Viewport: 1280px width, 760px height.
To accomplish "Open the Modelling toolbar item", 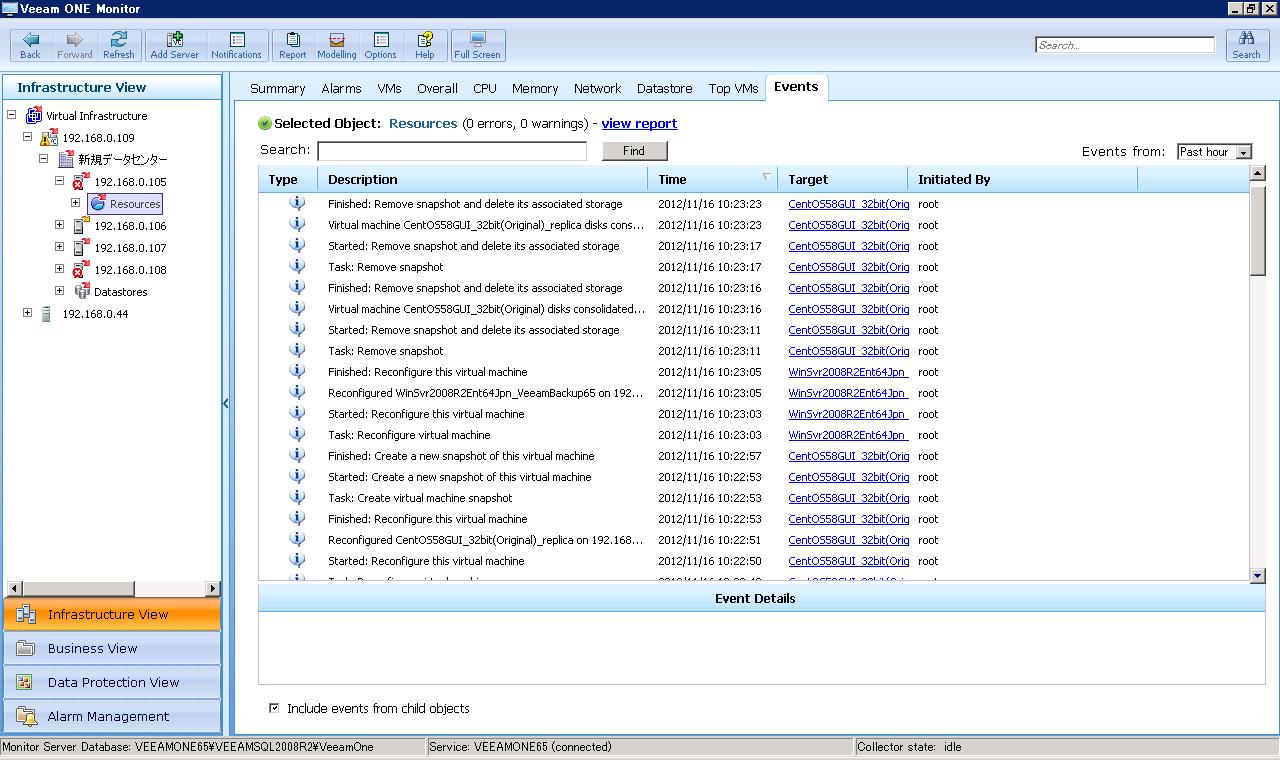I will point(337,45).
